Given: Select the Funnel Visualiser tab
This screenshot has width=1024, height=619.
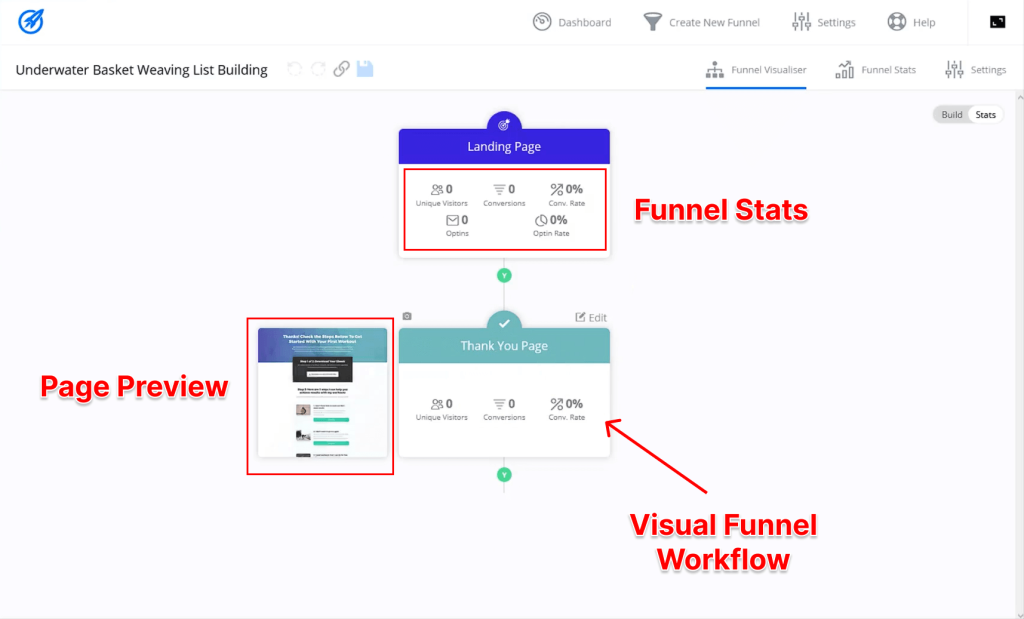Looking at the screenshot, I should click(x=755, y=69).
